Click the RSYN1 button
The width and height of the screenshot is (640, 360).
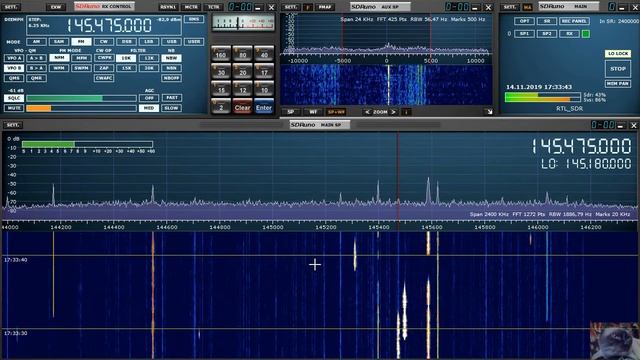coord(168,7)
